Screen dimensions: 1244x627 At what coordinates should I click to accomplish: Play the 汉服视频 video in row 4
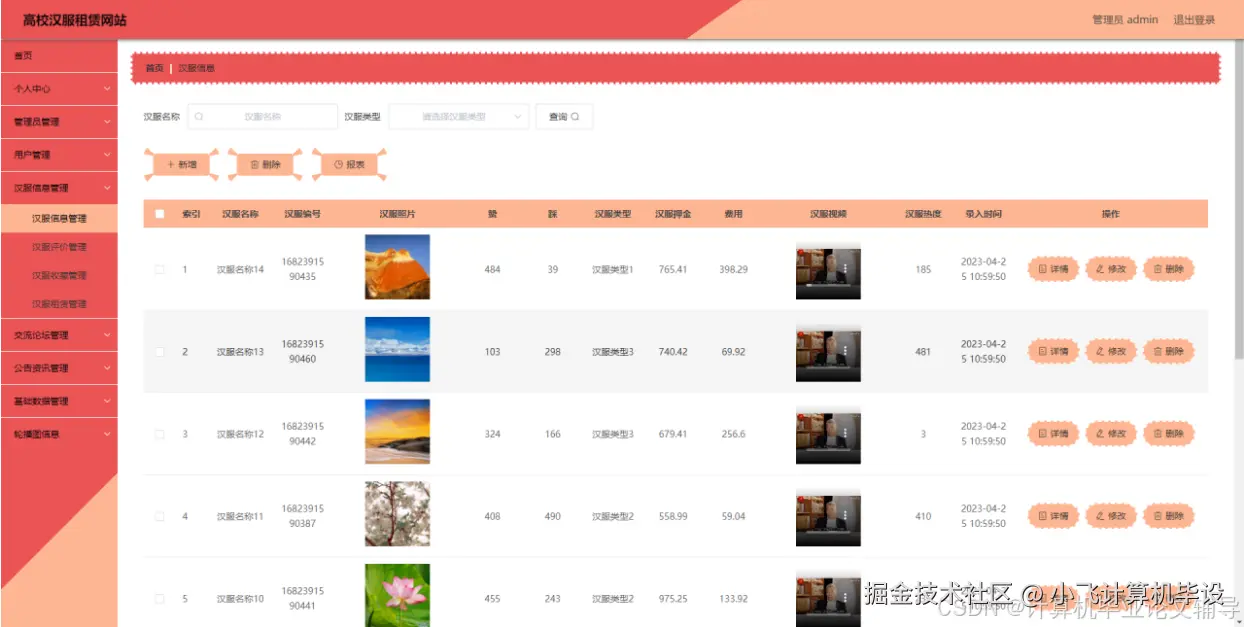tap(828, 516)
